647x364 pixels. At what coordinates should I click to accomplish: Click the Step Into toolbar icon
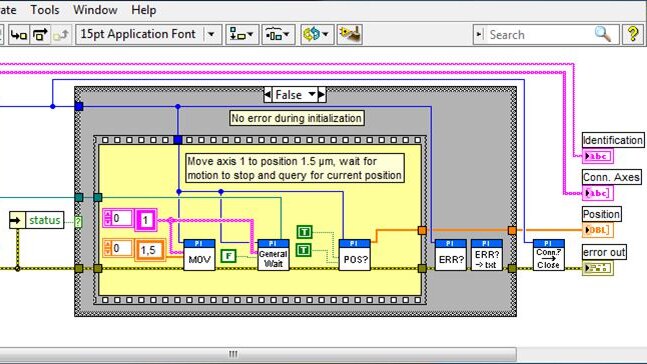coord(19,34)
